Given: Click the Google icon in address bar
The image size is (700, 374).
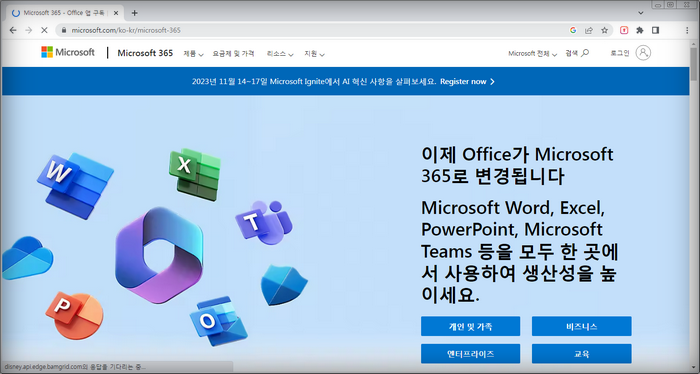Looking at the screenshot, I should click(573, 30).
